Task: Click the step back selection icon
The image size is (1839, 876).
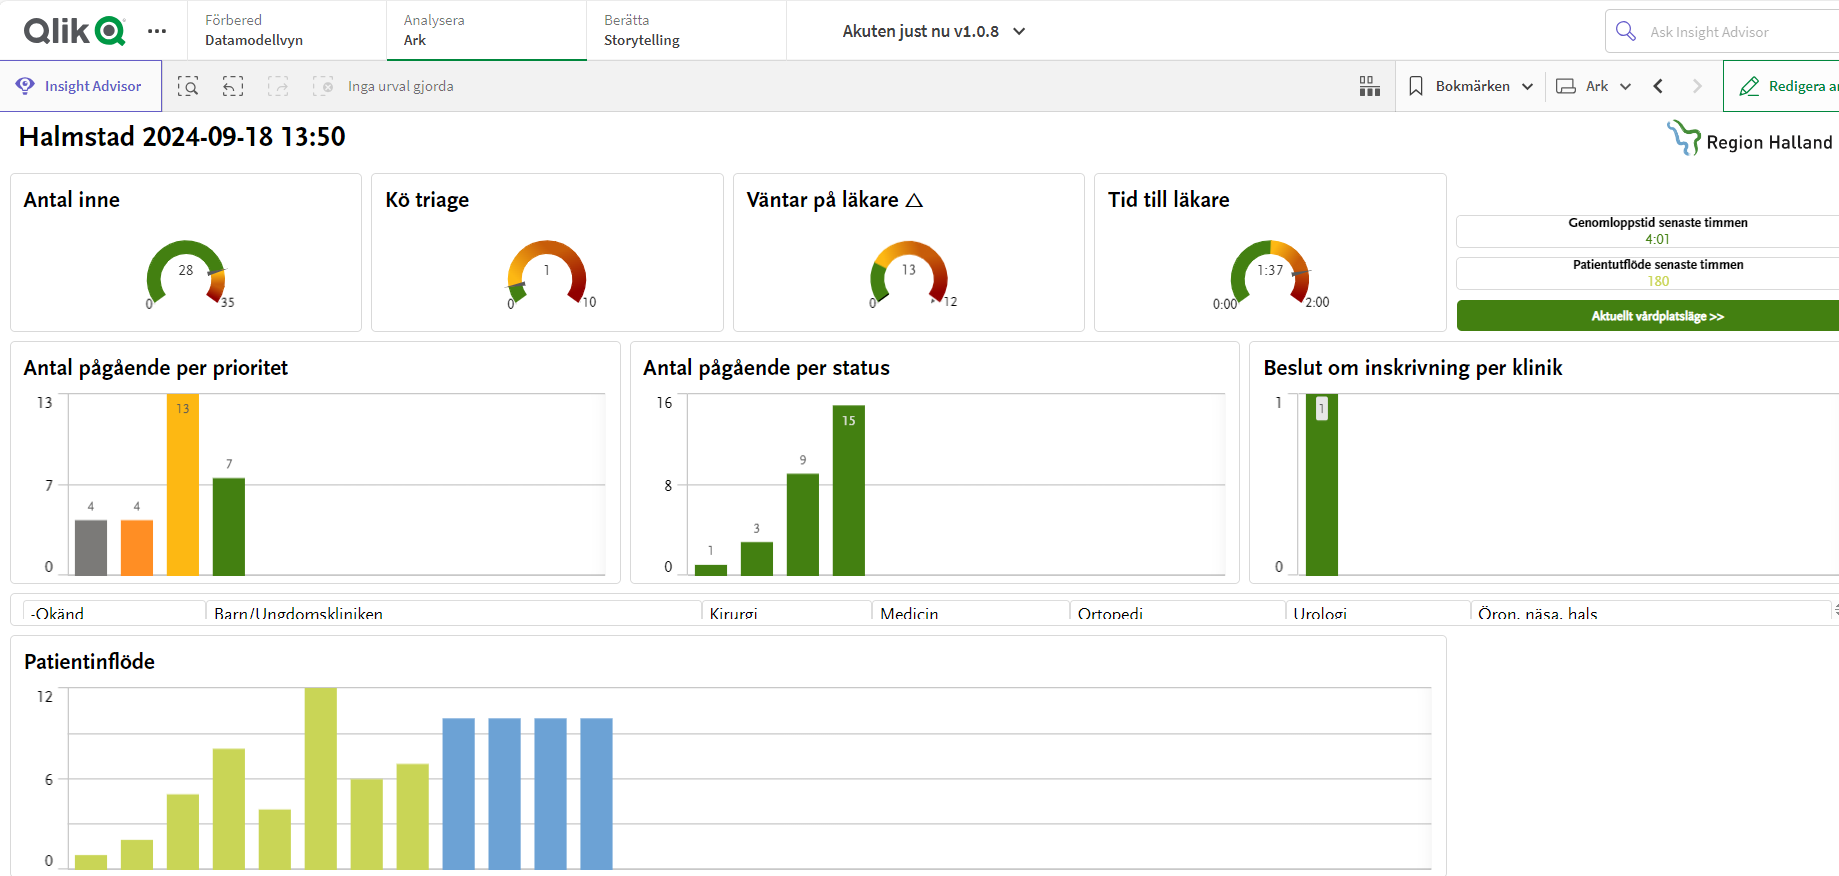Action: pyautogui.click(x=233, y=87)
